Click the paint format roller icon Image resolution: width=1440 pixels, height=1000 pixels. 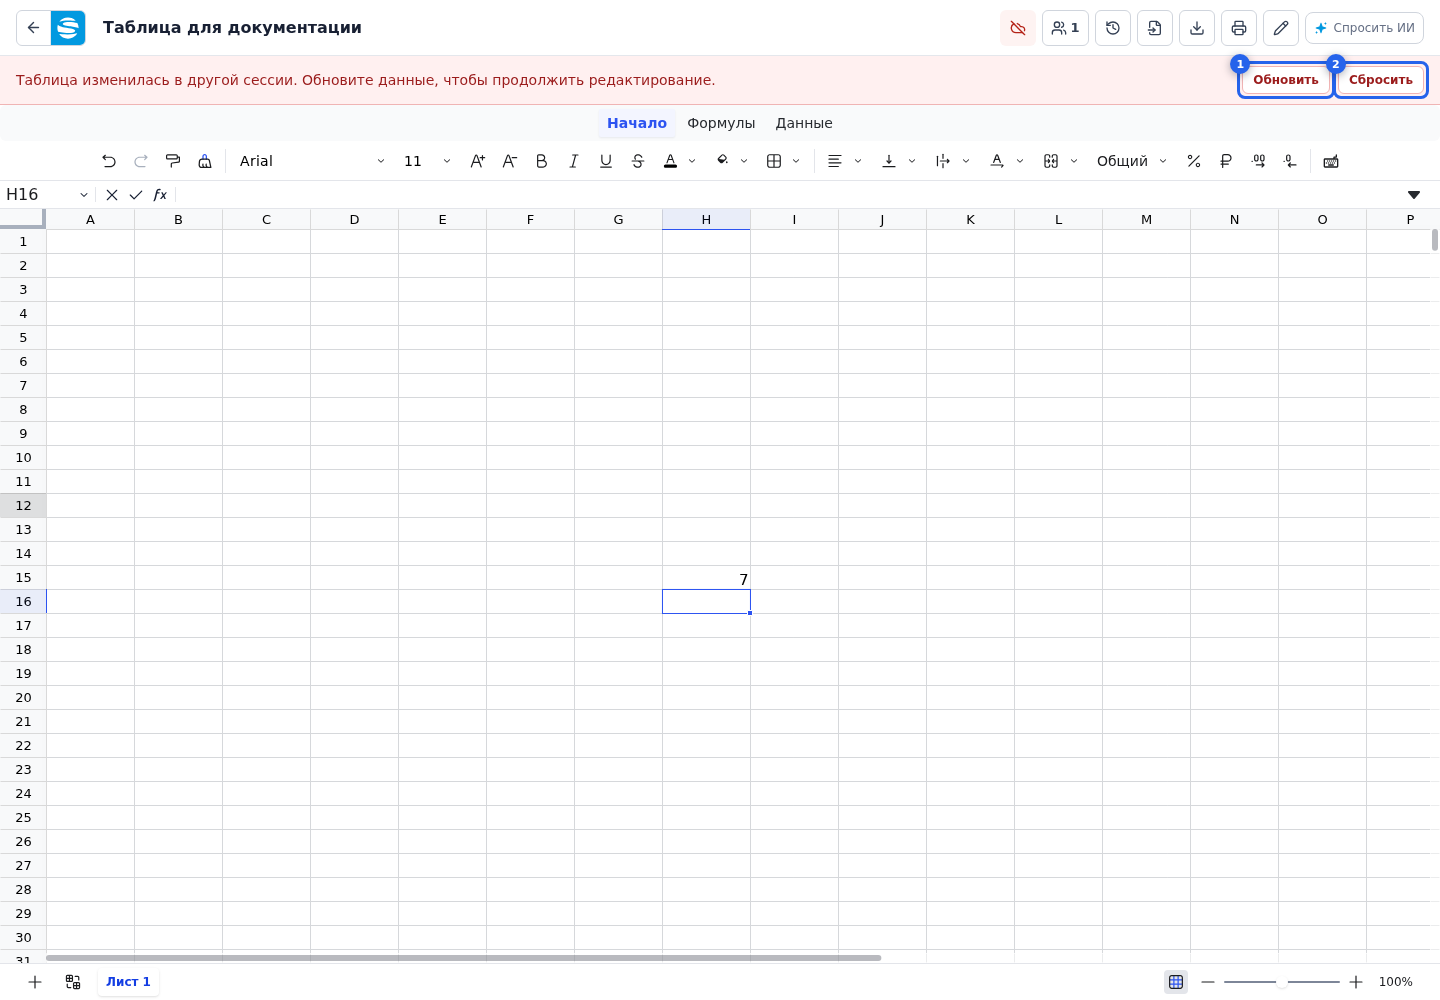point(173,161)
